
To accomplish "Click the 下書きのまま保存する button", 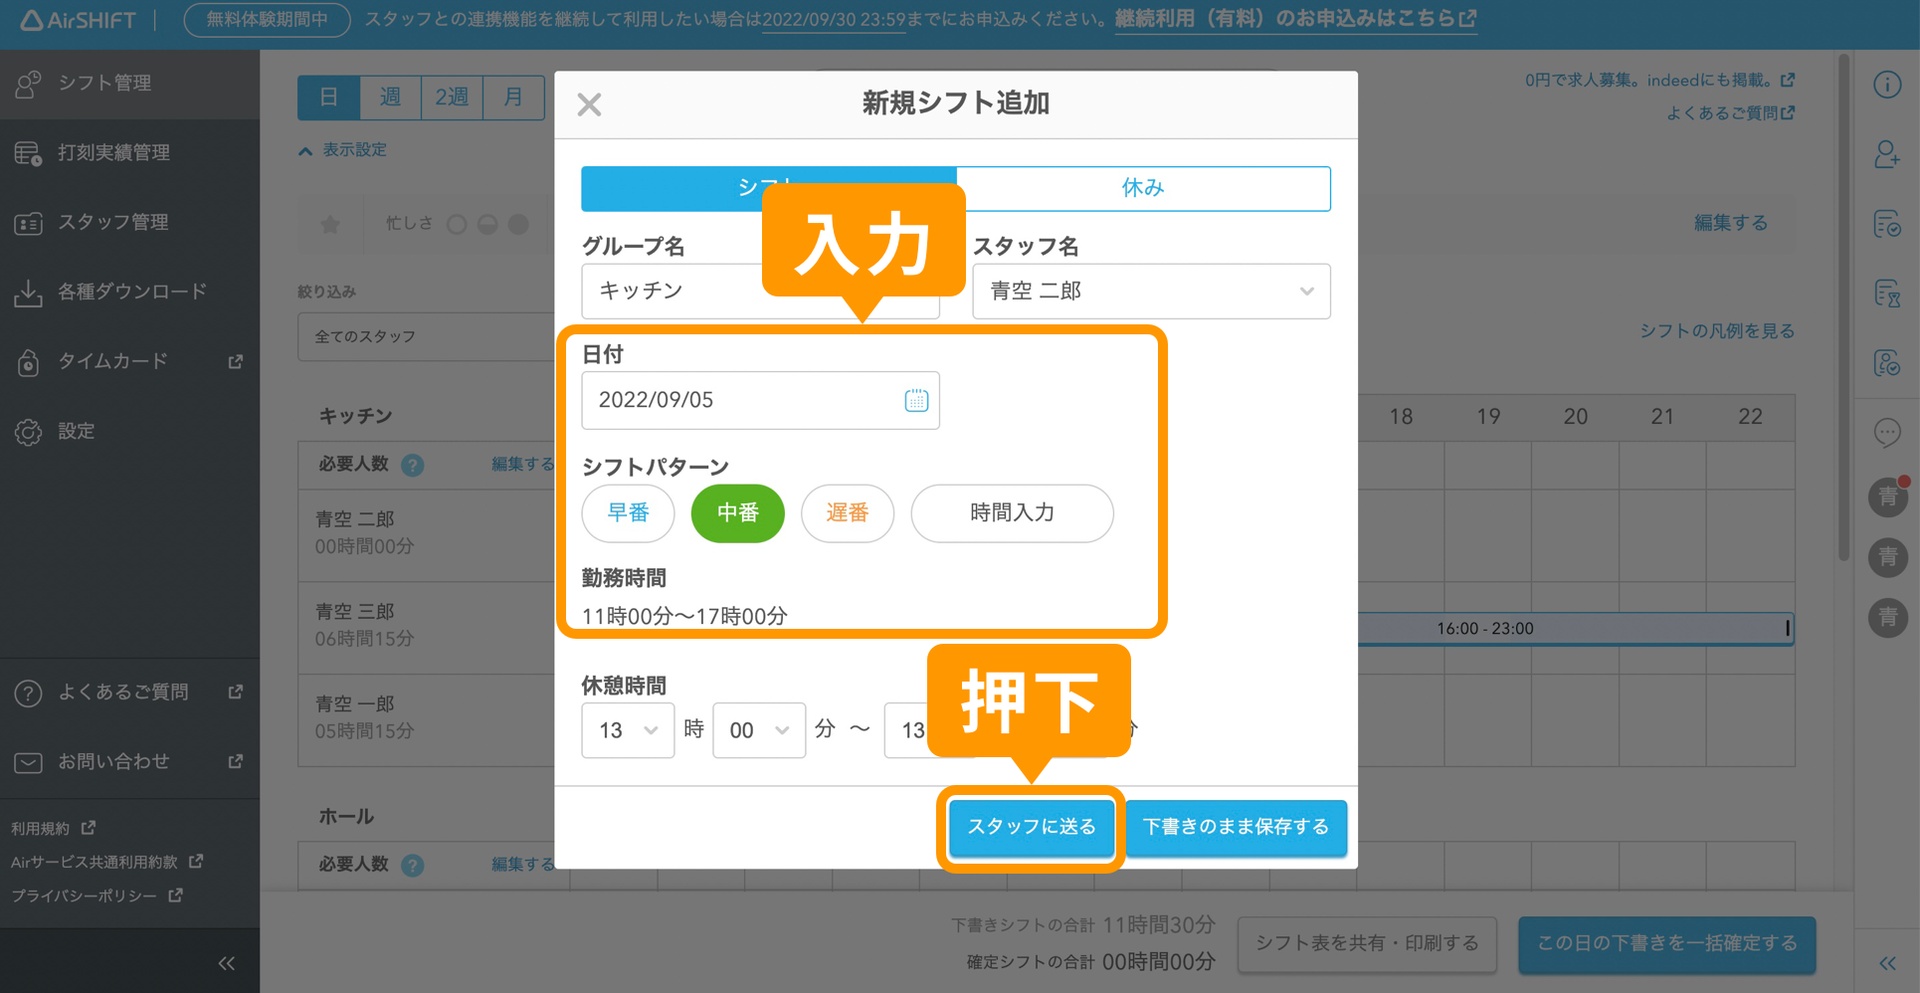I will [x=1236, y=828].
